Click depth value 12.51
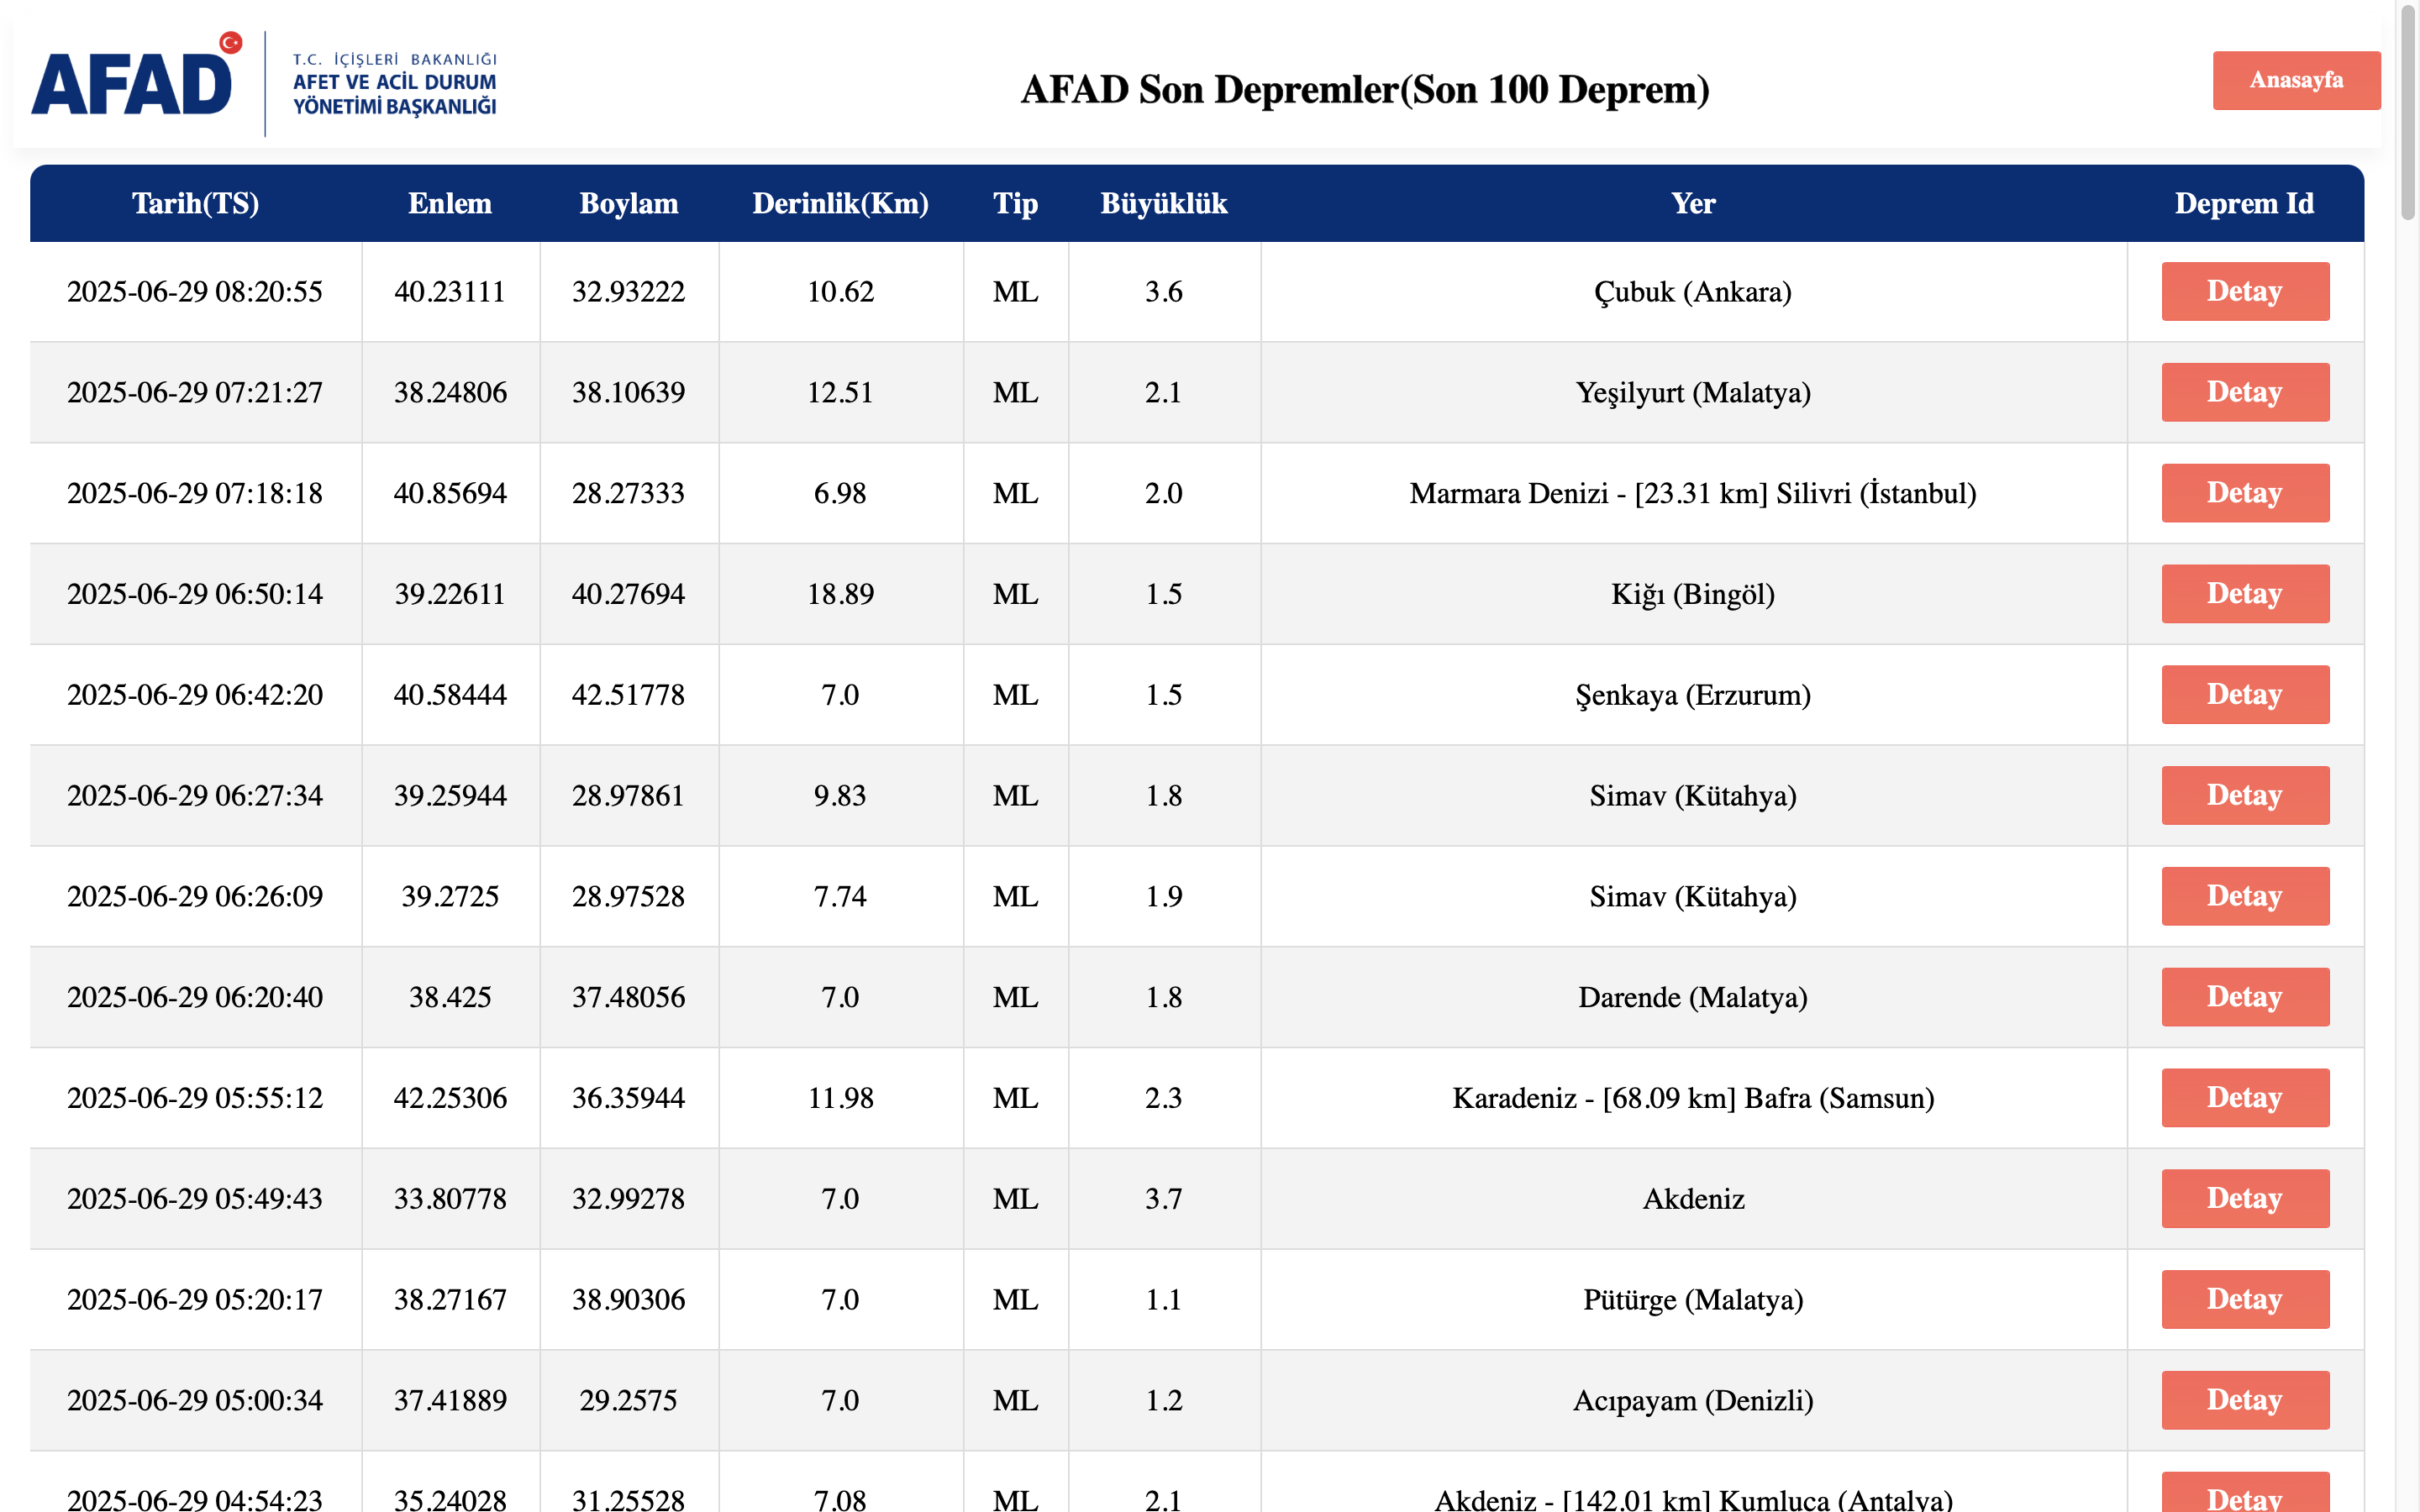The height and width of the screenshot is (1512, 2420). 840,392
